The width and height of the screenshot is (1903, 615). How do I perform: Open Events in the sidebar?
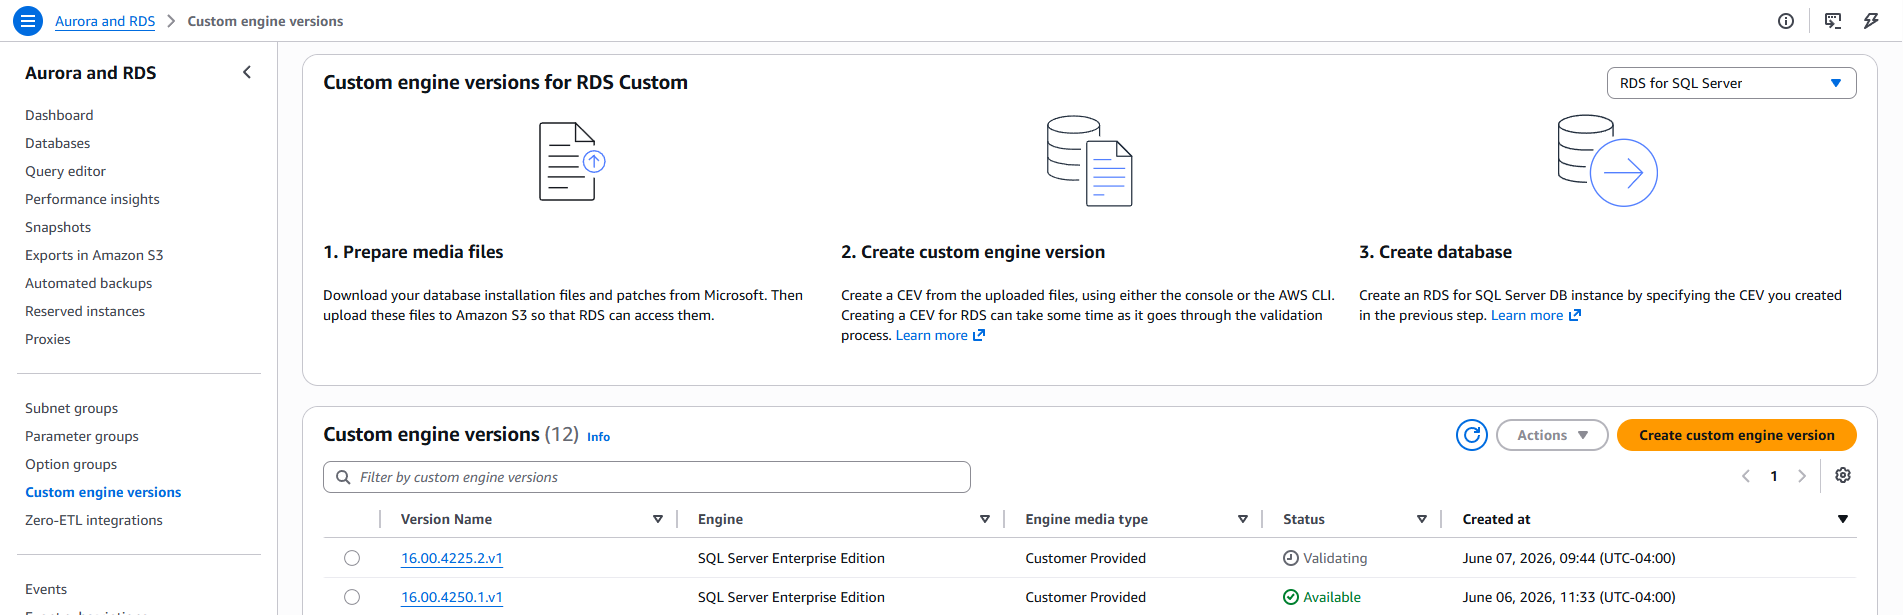pos(46,589)
